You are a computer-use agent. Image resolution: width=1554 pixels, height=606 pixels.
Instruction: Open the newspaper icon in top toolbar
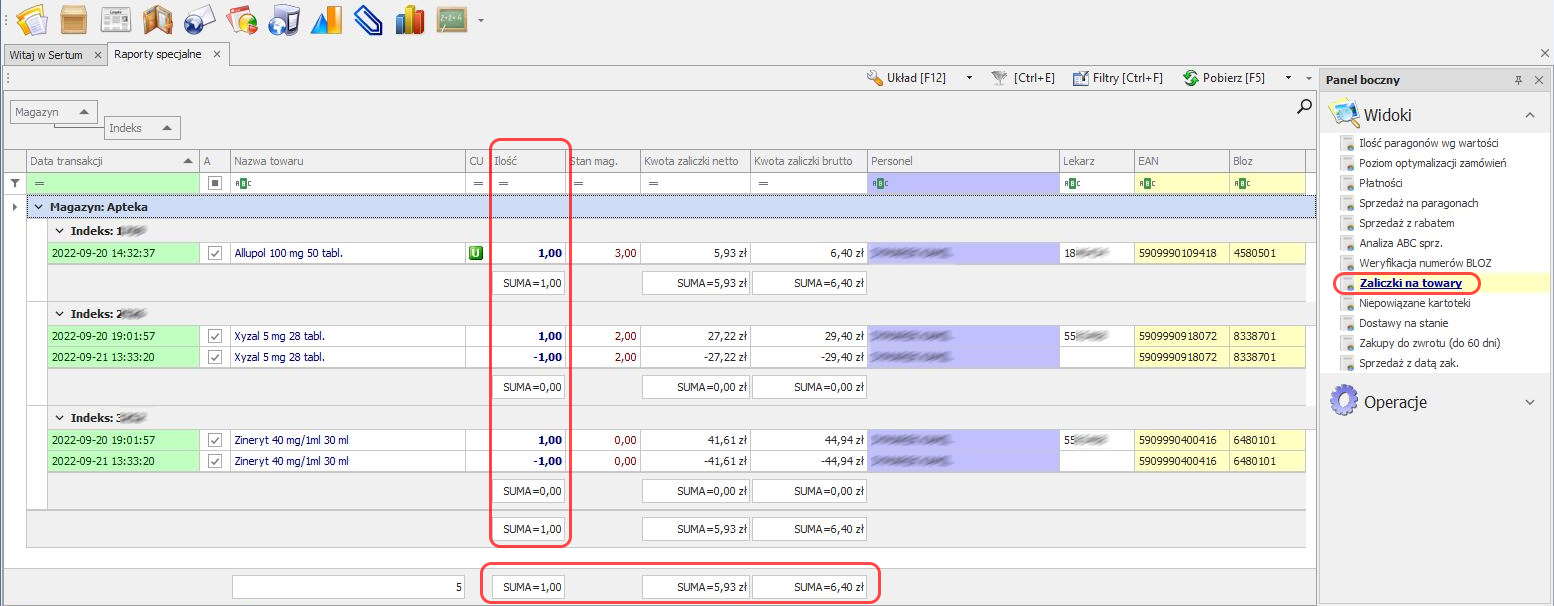tap(116, 19)
